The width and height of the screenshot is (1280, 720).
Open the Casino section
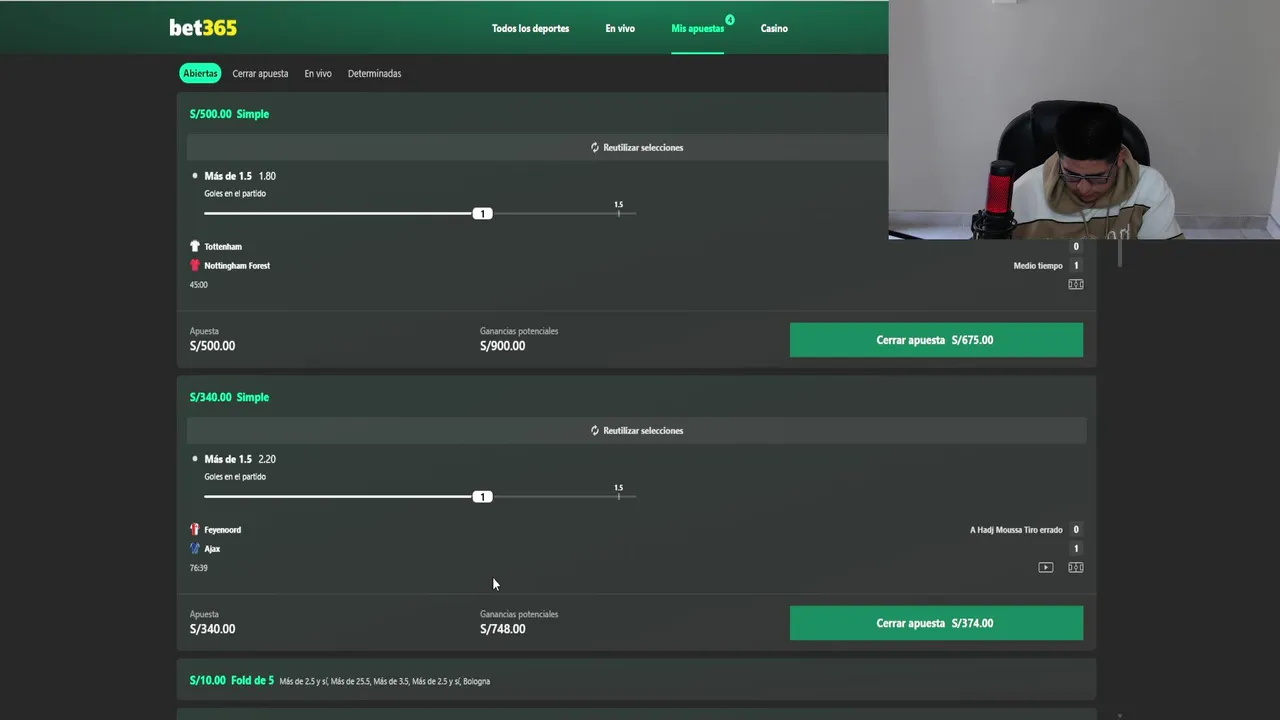point(774,28)
